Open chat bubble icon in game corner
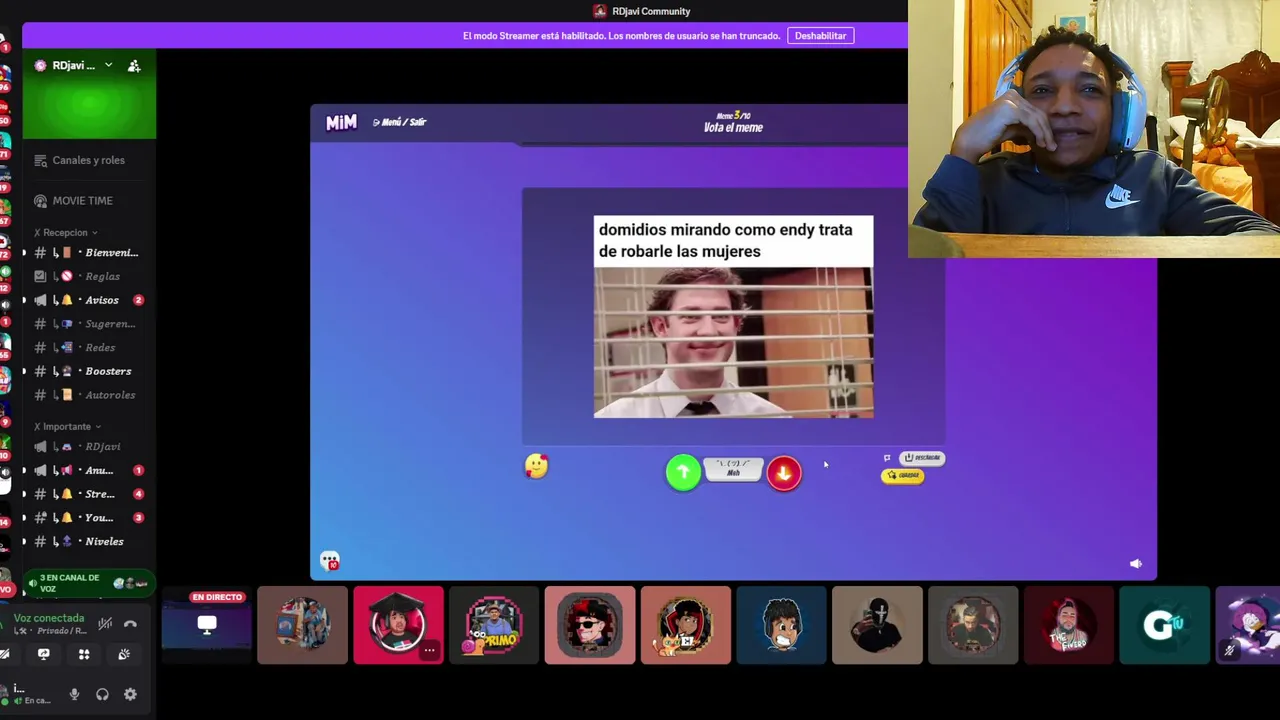The height and width of the screenshot is (720, 1280). (x=330, y=561)
